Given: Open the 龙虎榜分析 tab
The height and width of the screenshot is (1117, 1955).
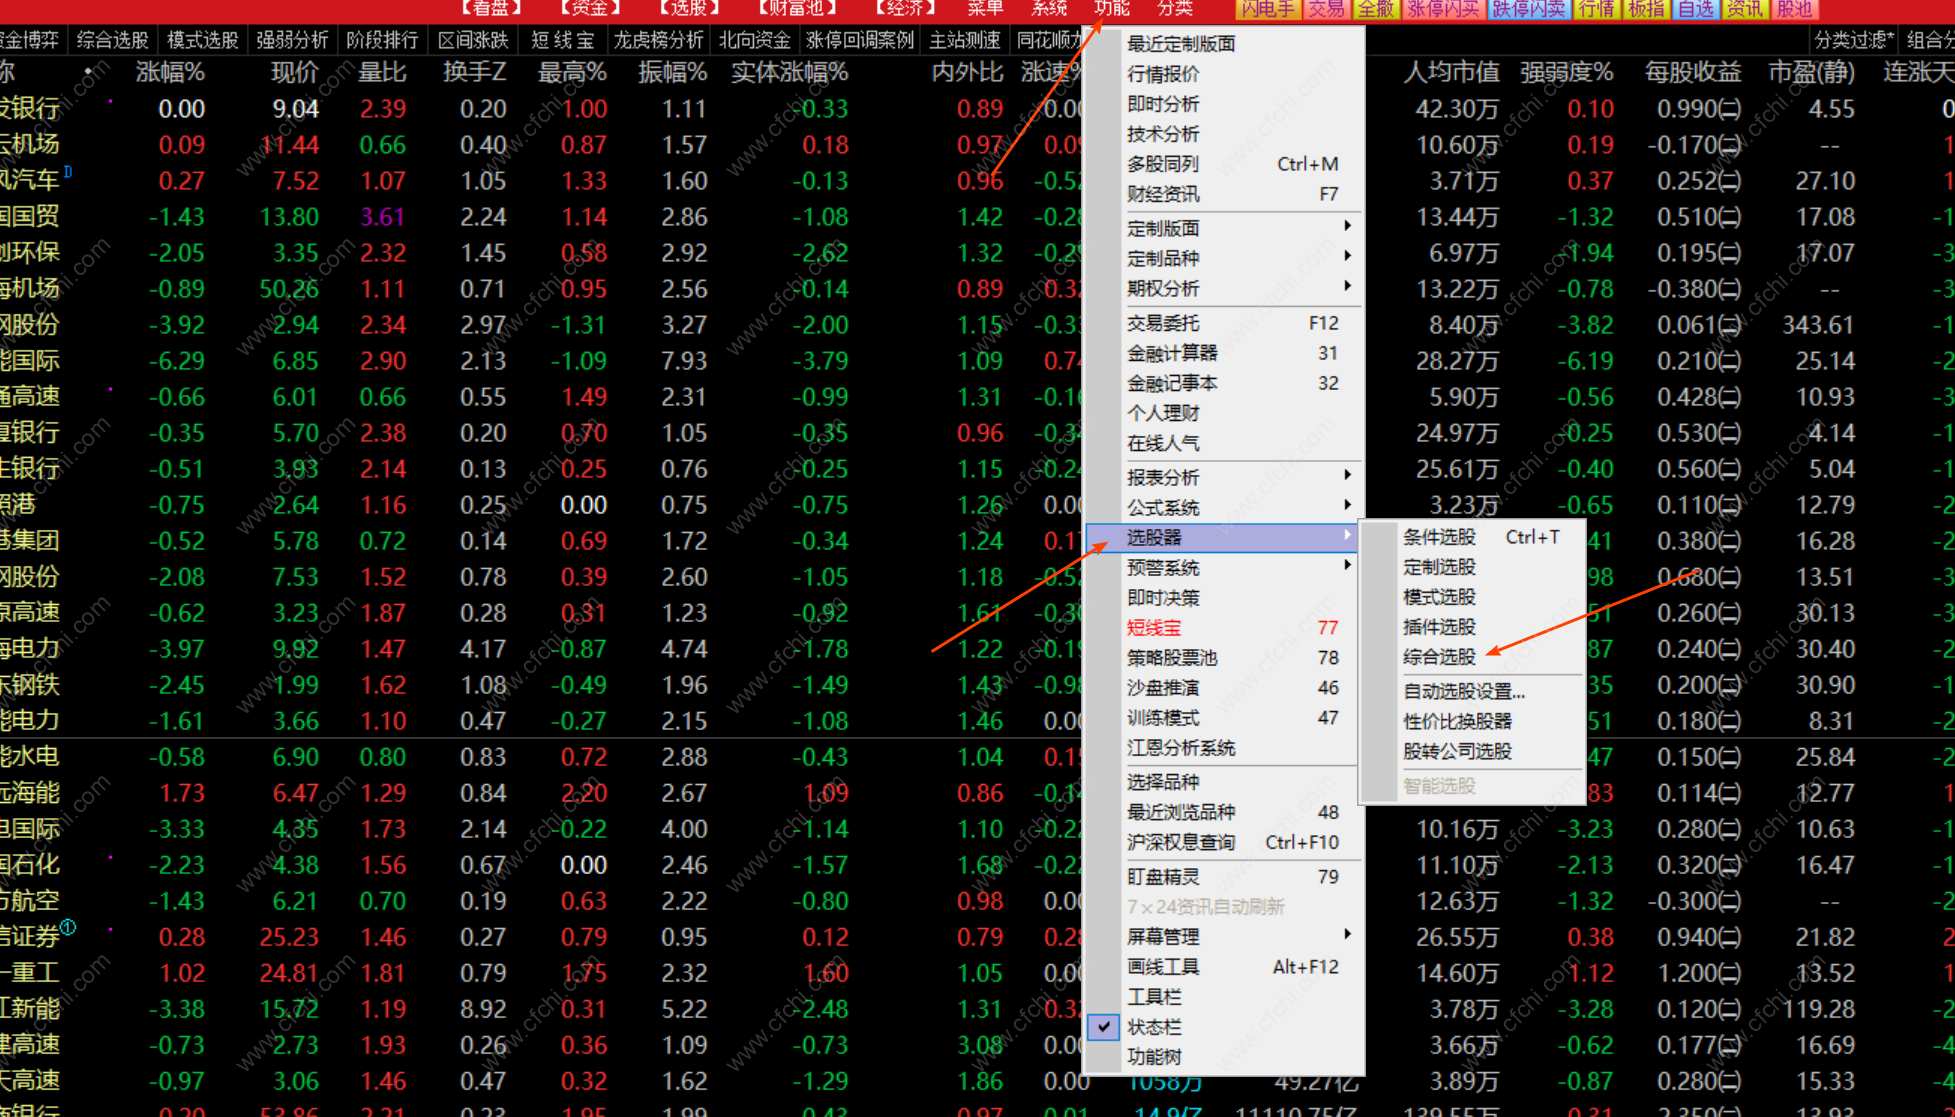Looking at the screenshot, I should click(x=658, y=40).
